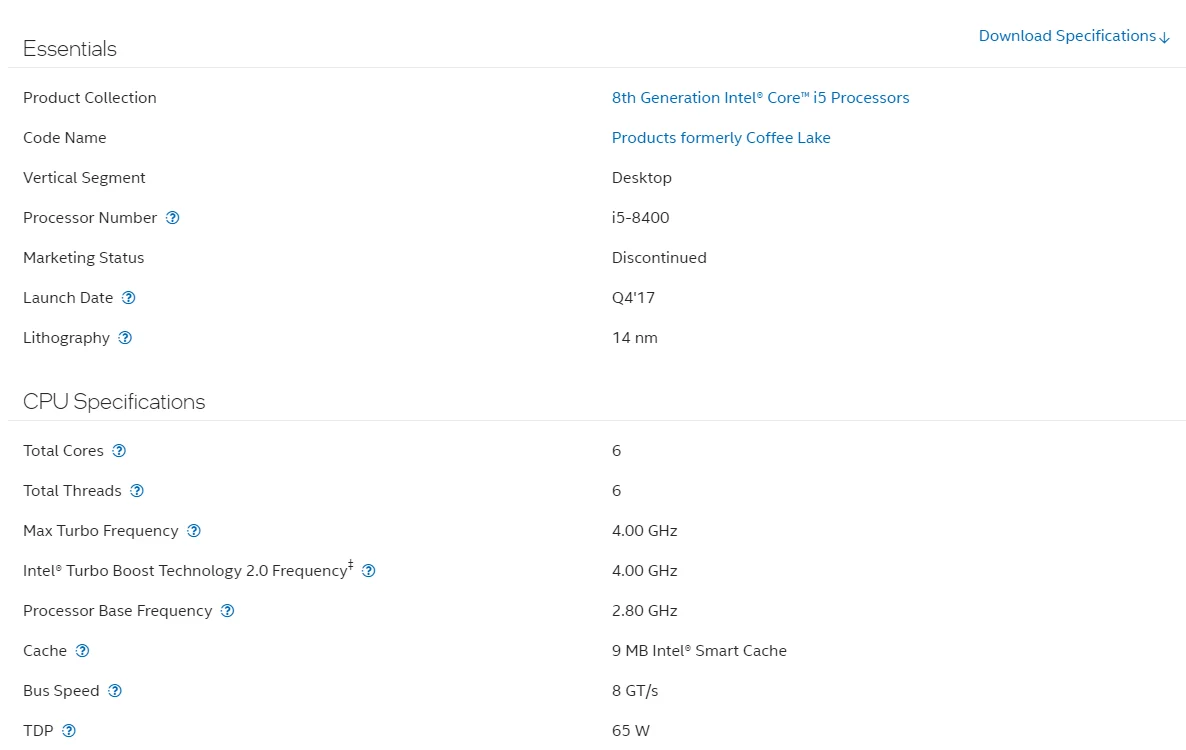The width and height of the screenshot is (1186, 750).
Task: Open the Total Threads help icon
Action: click(137, 491)
